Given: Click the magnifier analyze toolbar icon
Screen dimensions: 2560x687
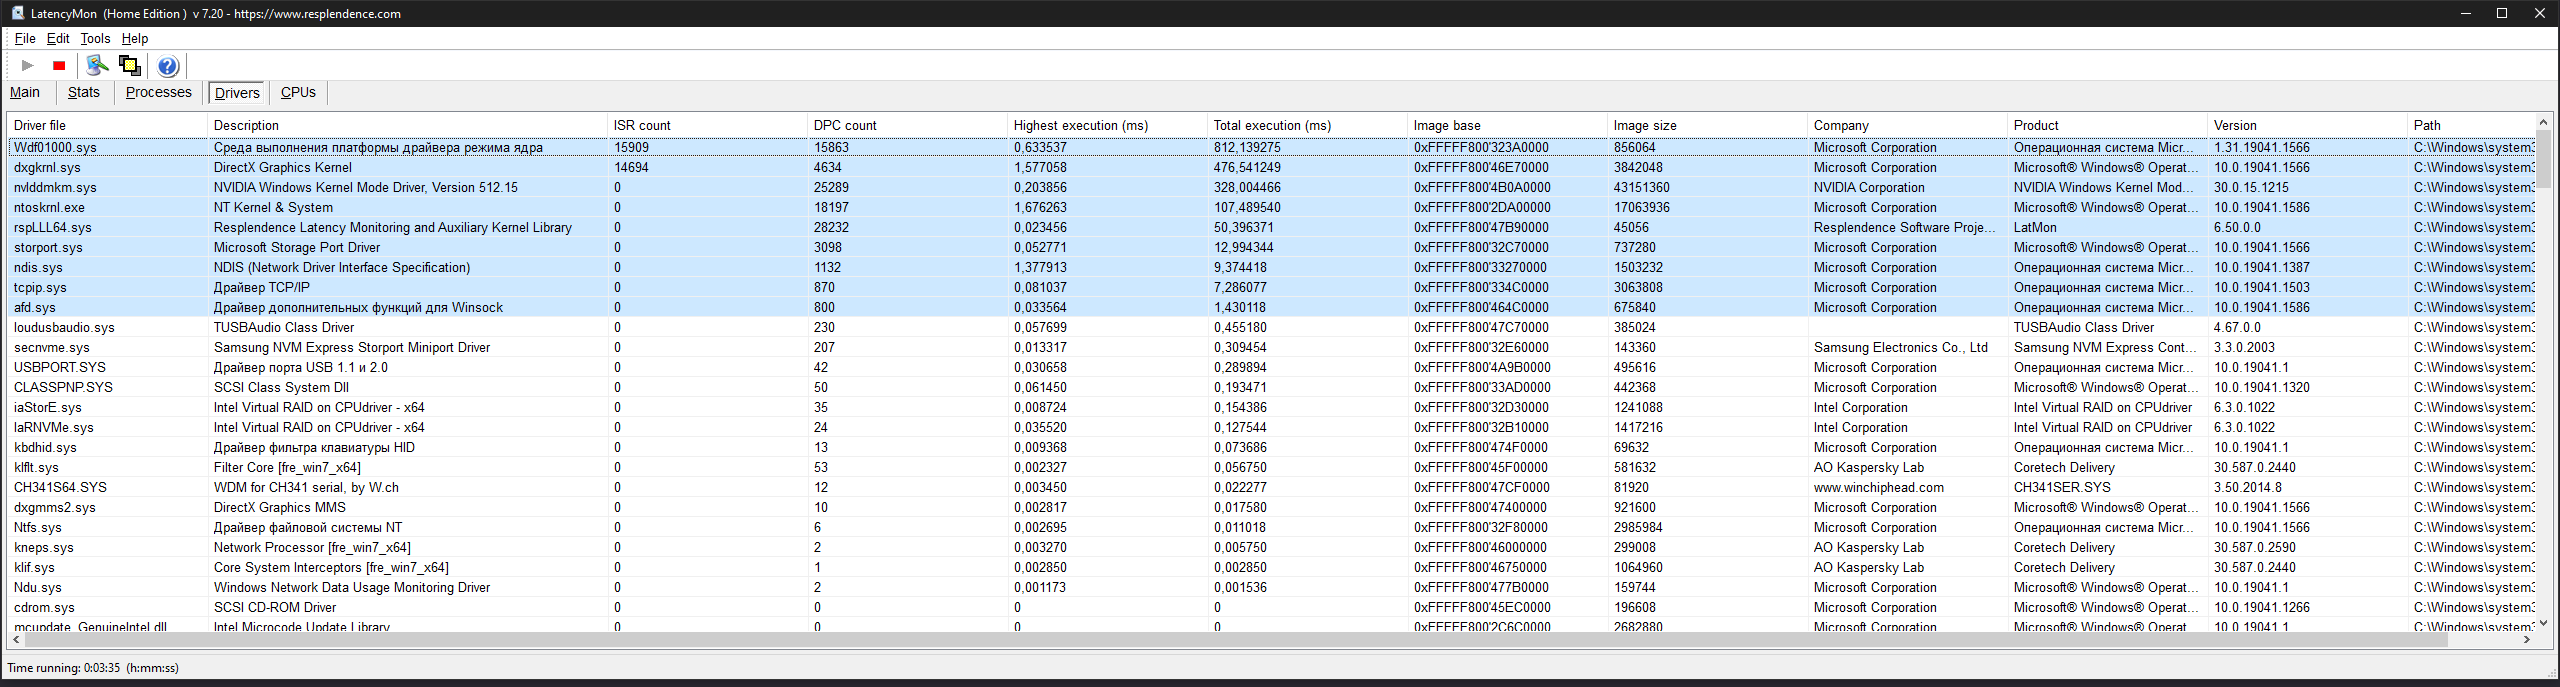Looking at the screenshot, I should point(97,66).
